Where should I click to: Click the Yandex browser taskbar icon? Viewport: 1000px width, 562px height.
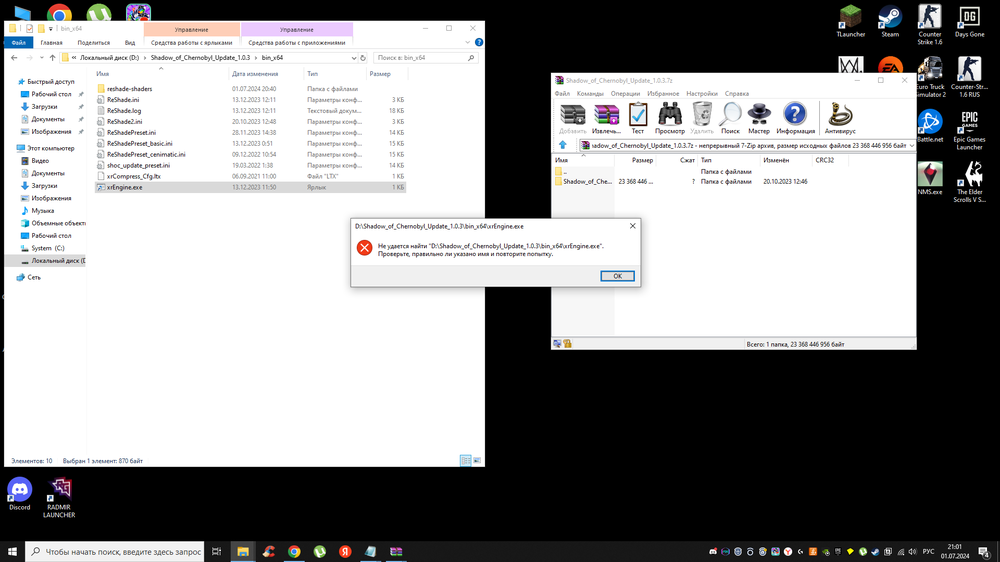tap(345, 551)
